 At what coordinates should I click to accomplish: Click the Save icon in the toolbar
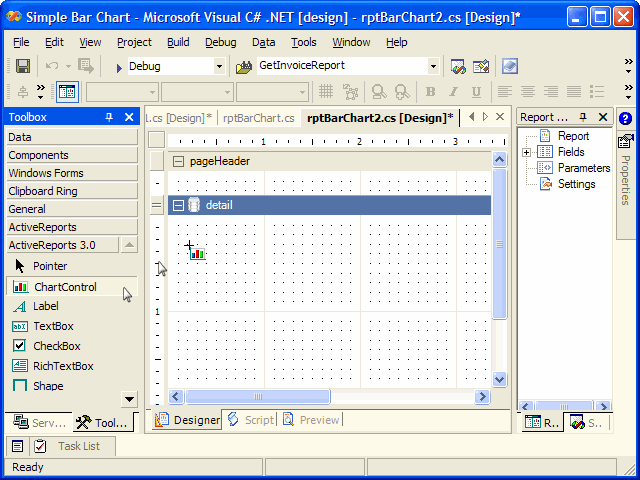[22, 66]
